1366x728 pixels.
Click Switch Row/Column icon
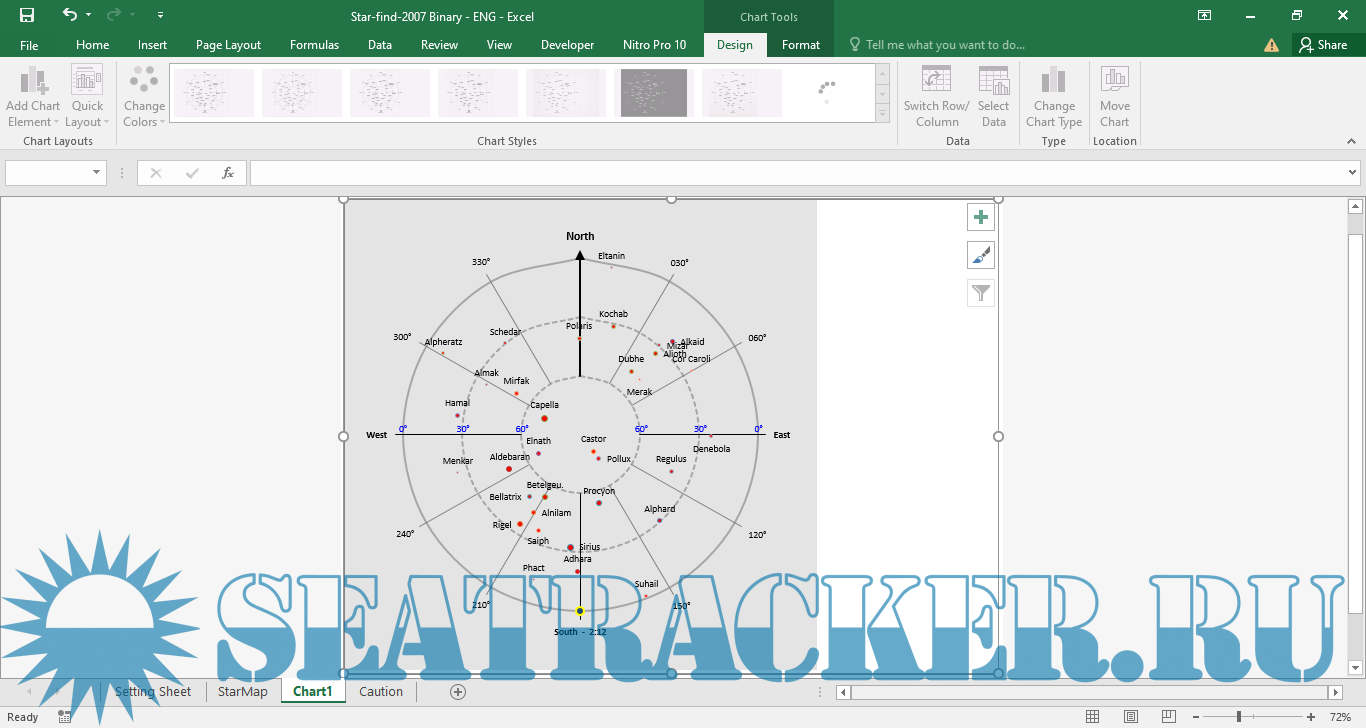[x=936, y=97]
